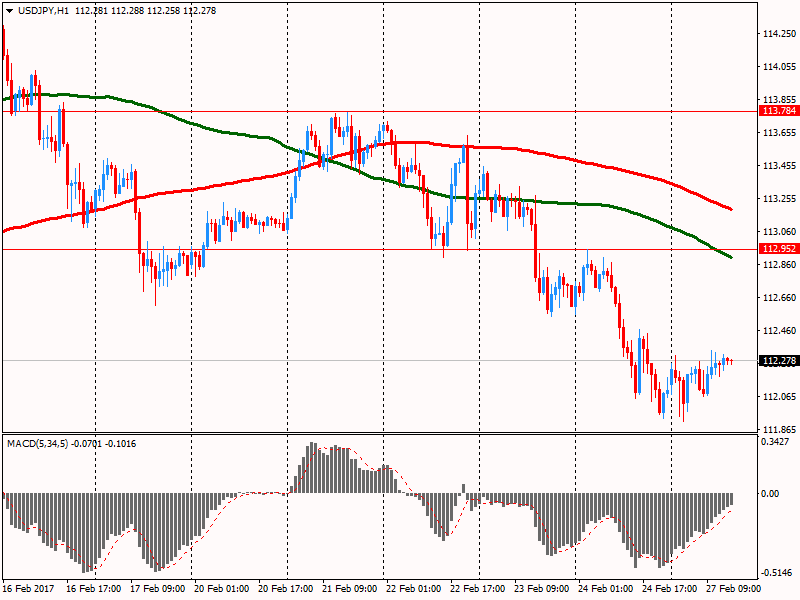Screen dimensions: 800x600
Task: Select the 113.784 red price level label
Action: [x=779, y=111]
